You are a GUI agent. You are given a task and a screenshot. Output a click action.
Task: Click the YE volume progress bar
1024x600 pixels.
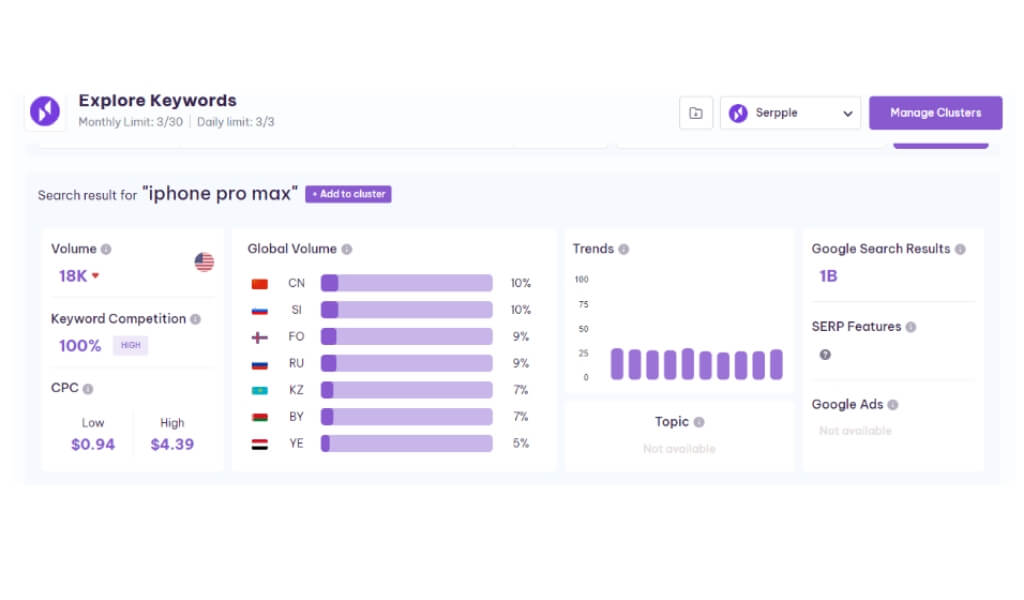406,443
